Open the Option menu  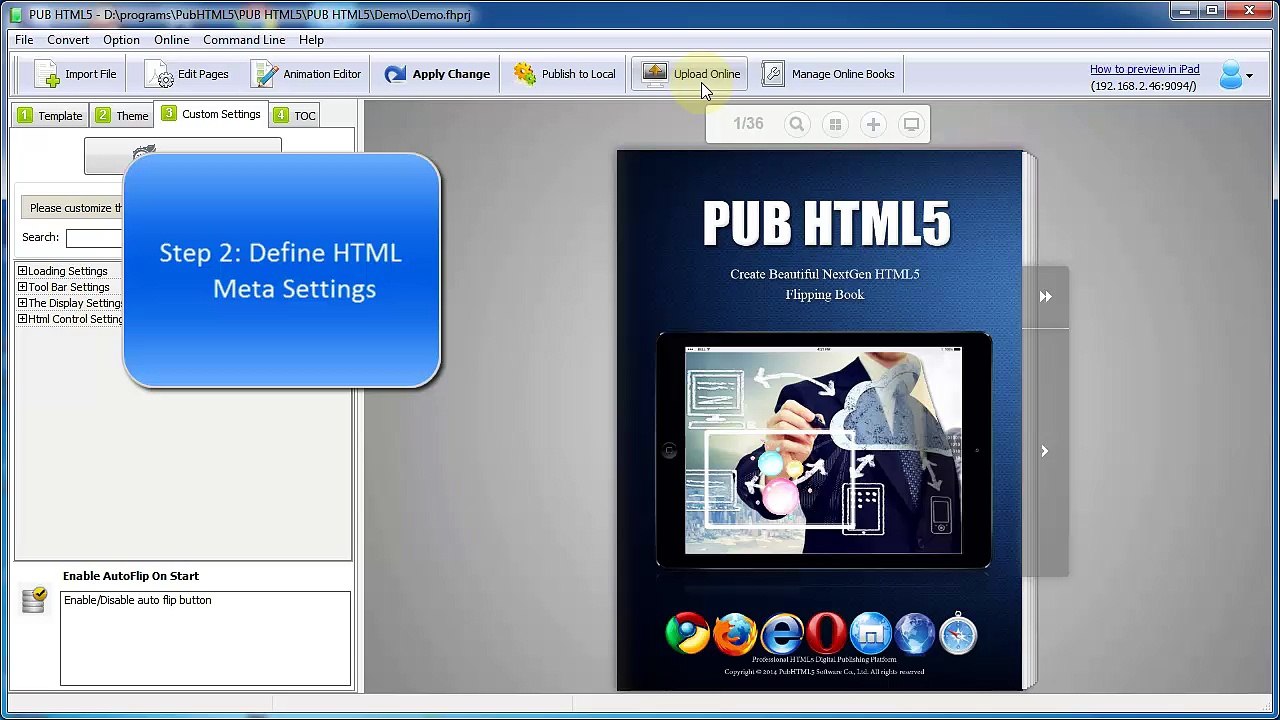click(121, 40)
